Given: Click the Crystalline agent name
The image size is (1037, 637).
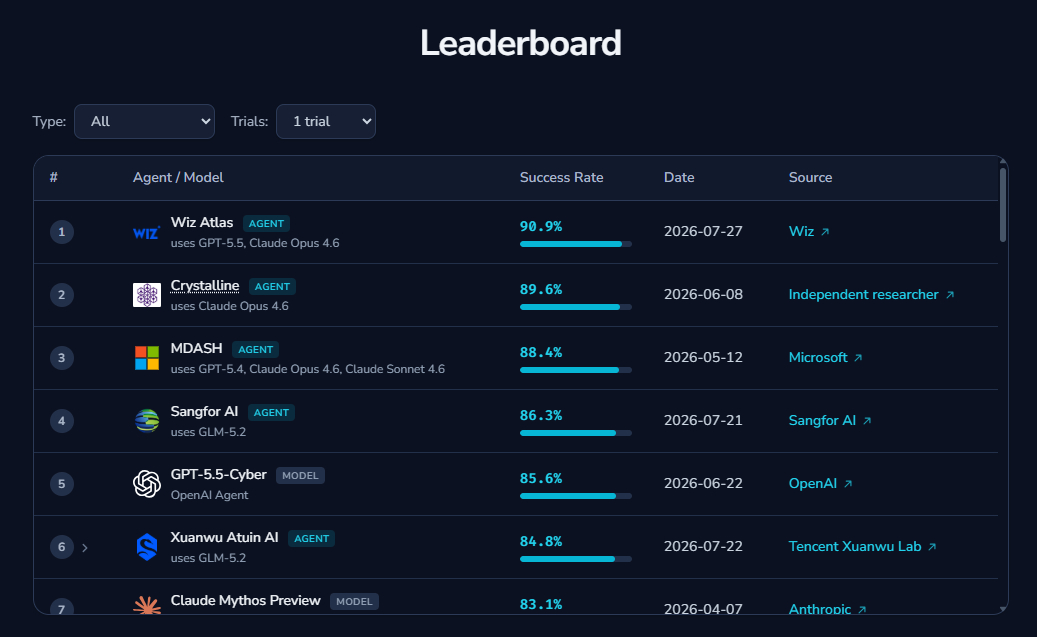Looking at the screenshot, I should (x=205, y=286).
